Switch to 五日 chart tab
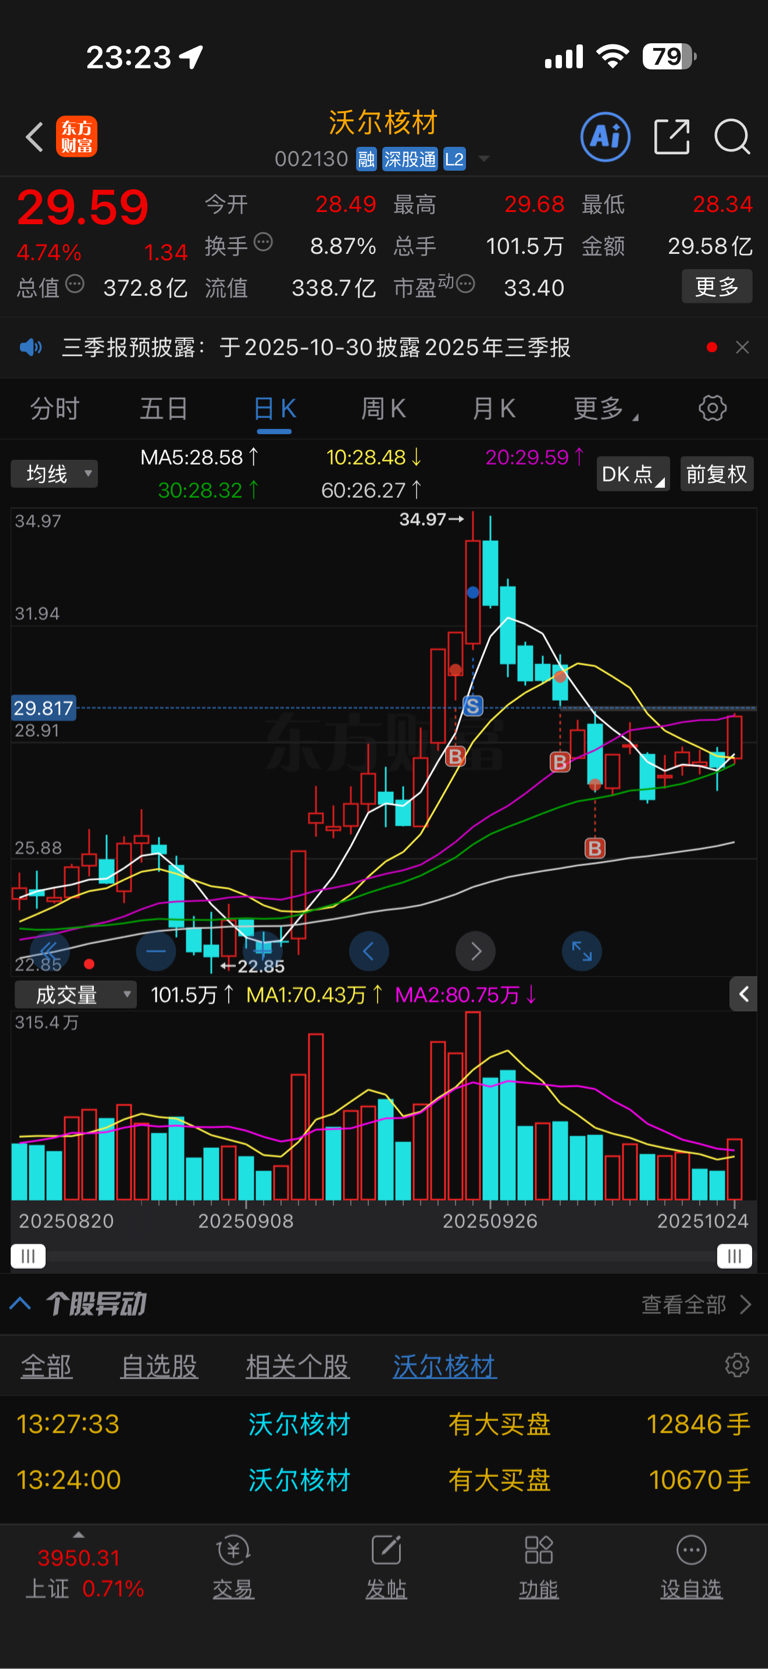Screen dimensions: 768x1669 click(164, 408)
